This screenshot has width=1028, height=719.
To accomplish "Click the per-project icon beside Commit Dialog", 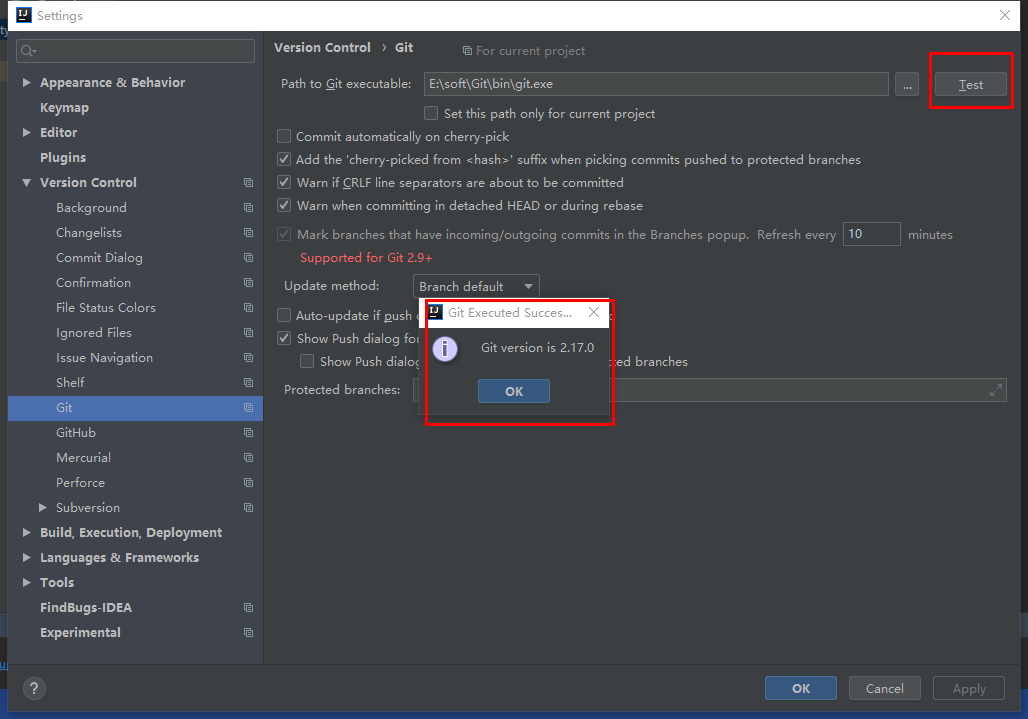I will pos(248,258).
